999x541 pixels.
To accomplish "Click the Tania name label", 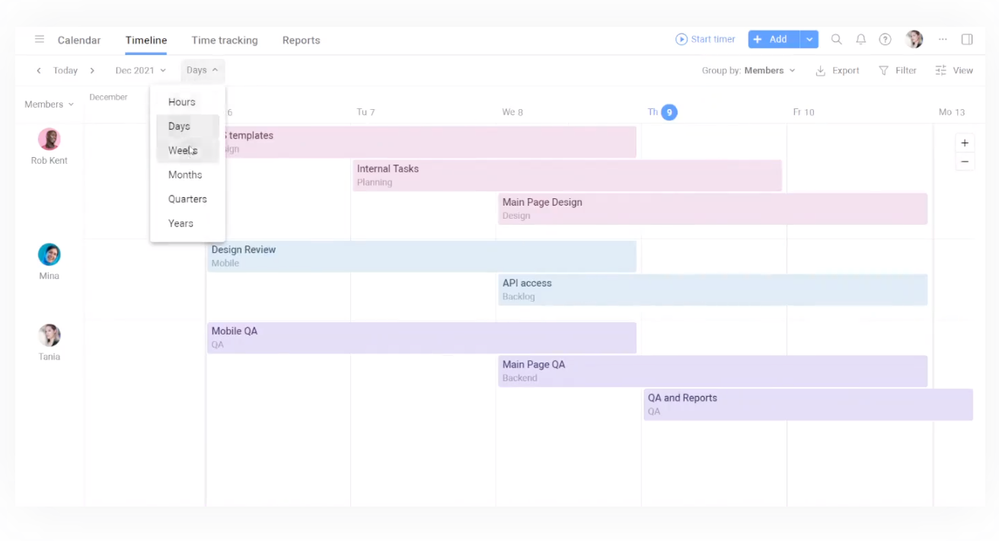I will coord(49,357).
